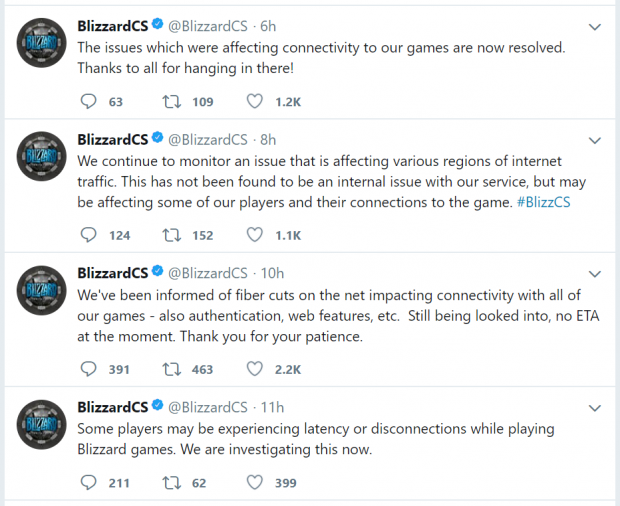Open dropdown arrow on the 10h tweet
This screenshot has height=506, width=620.
[595, 273]
